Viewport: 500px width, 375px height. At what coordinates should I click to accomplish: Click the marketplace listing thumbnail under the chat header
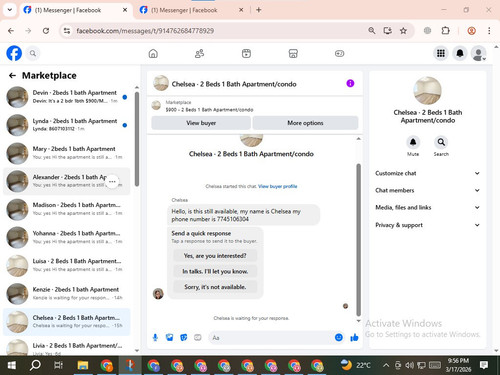pyautogui.click(x=156, y=105)
